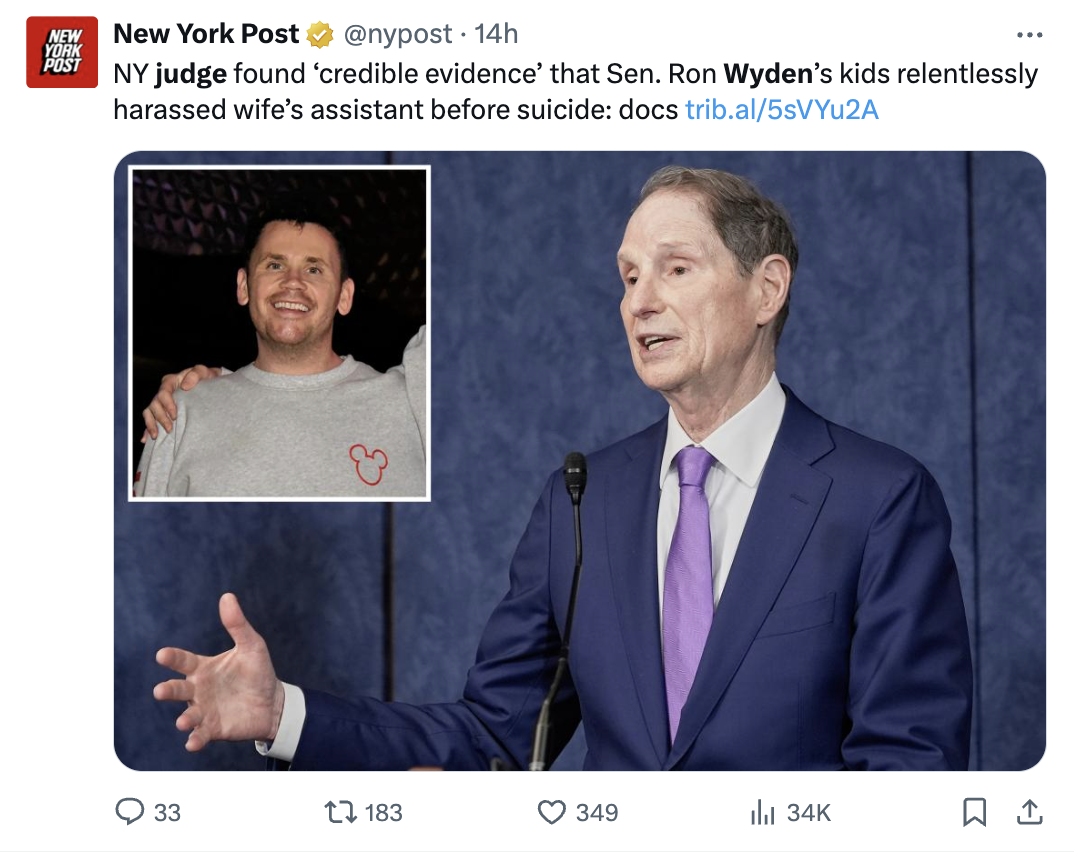Open the inset photo of man in gray sweatshirt
Image resolution: width=1074 pixels, height=852 pixels.
[x=280, y=333]
